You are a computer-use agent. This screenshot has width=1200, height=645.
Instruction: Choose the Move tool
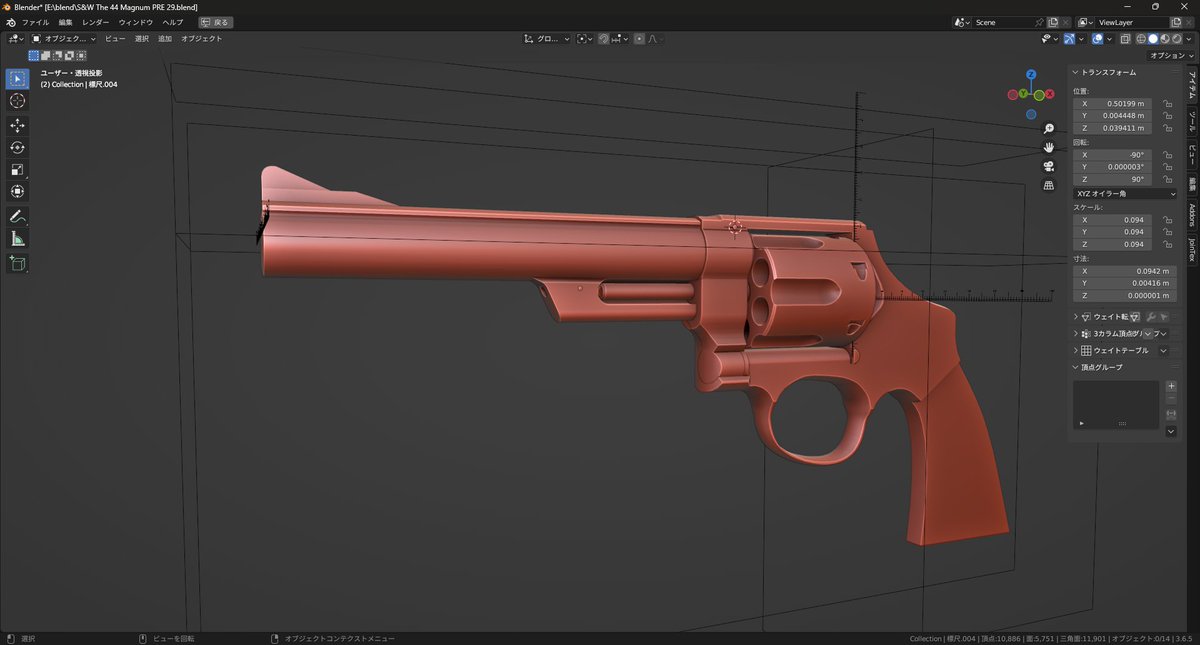[x=17, y=125]
